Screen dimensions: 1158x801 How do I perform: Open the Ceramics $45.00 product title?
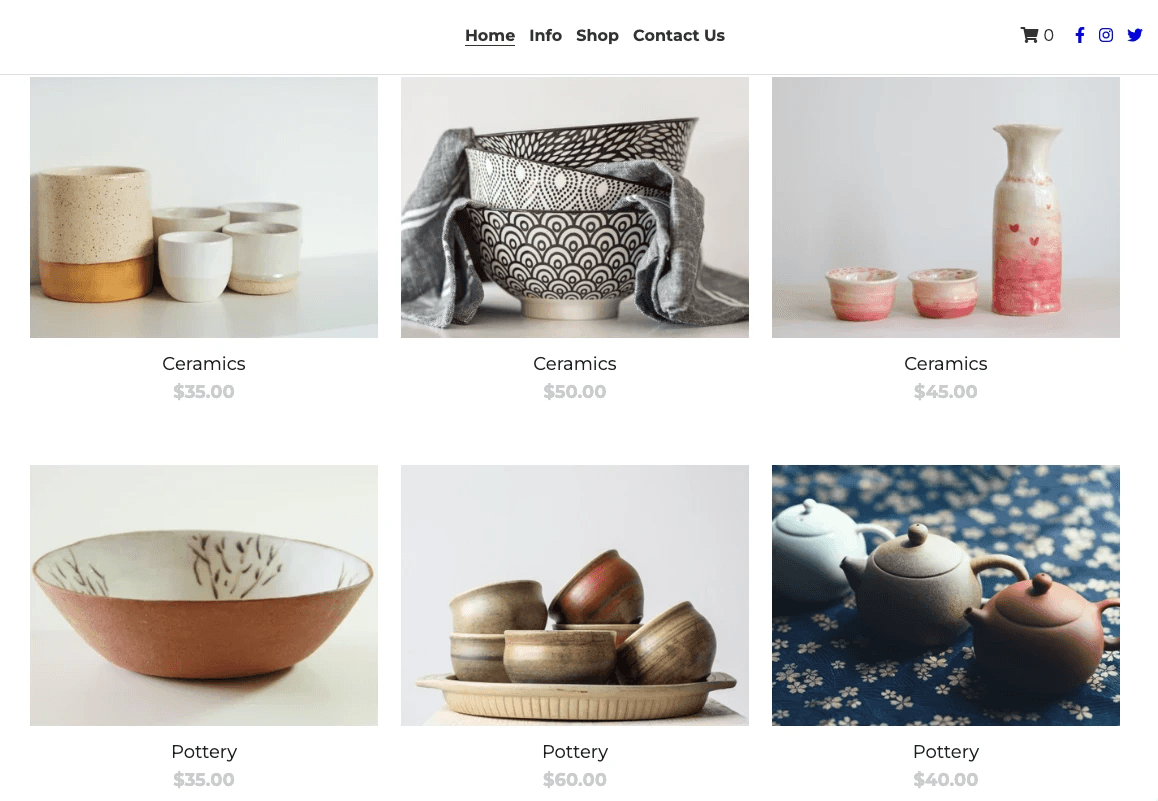tap(945, 364)
